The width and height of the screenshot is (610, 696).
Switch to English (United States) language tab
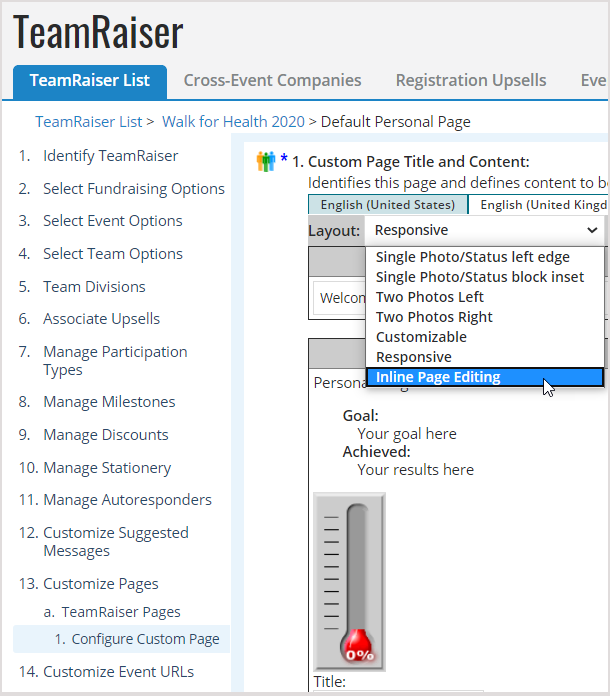pos(388,205)
